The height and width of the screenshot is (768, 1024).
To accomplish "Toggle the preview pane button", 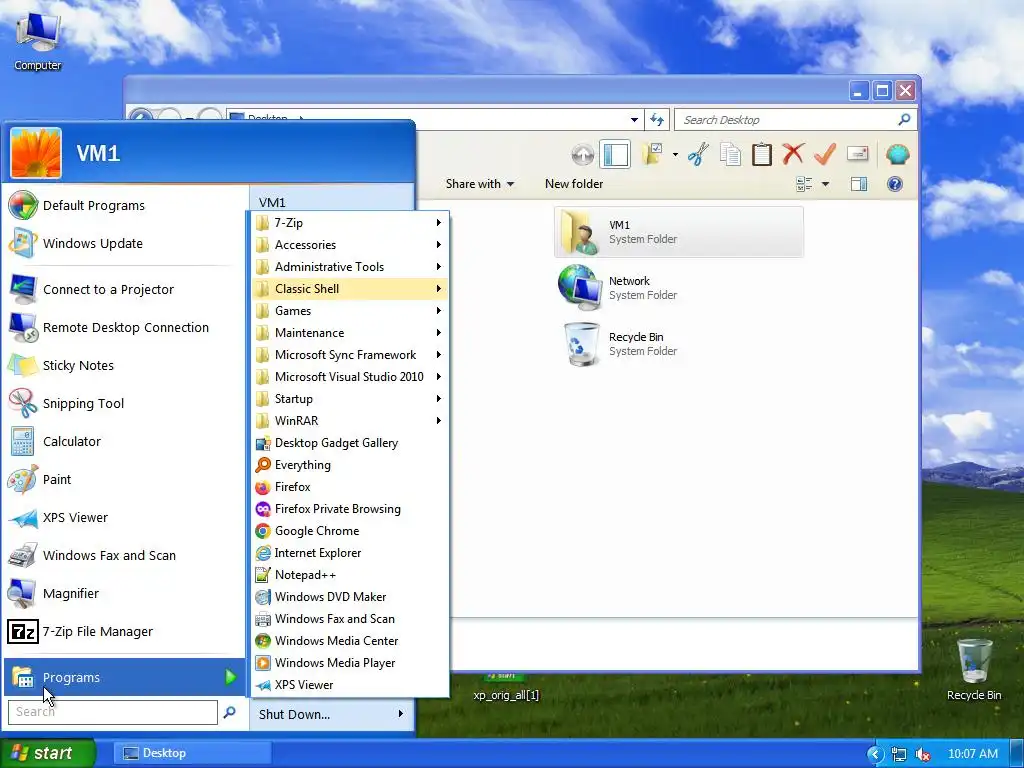I will (859, 184).
